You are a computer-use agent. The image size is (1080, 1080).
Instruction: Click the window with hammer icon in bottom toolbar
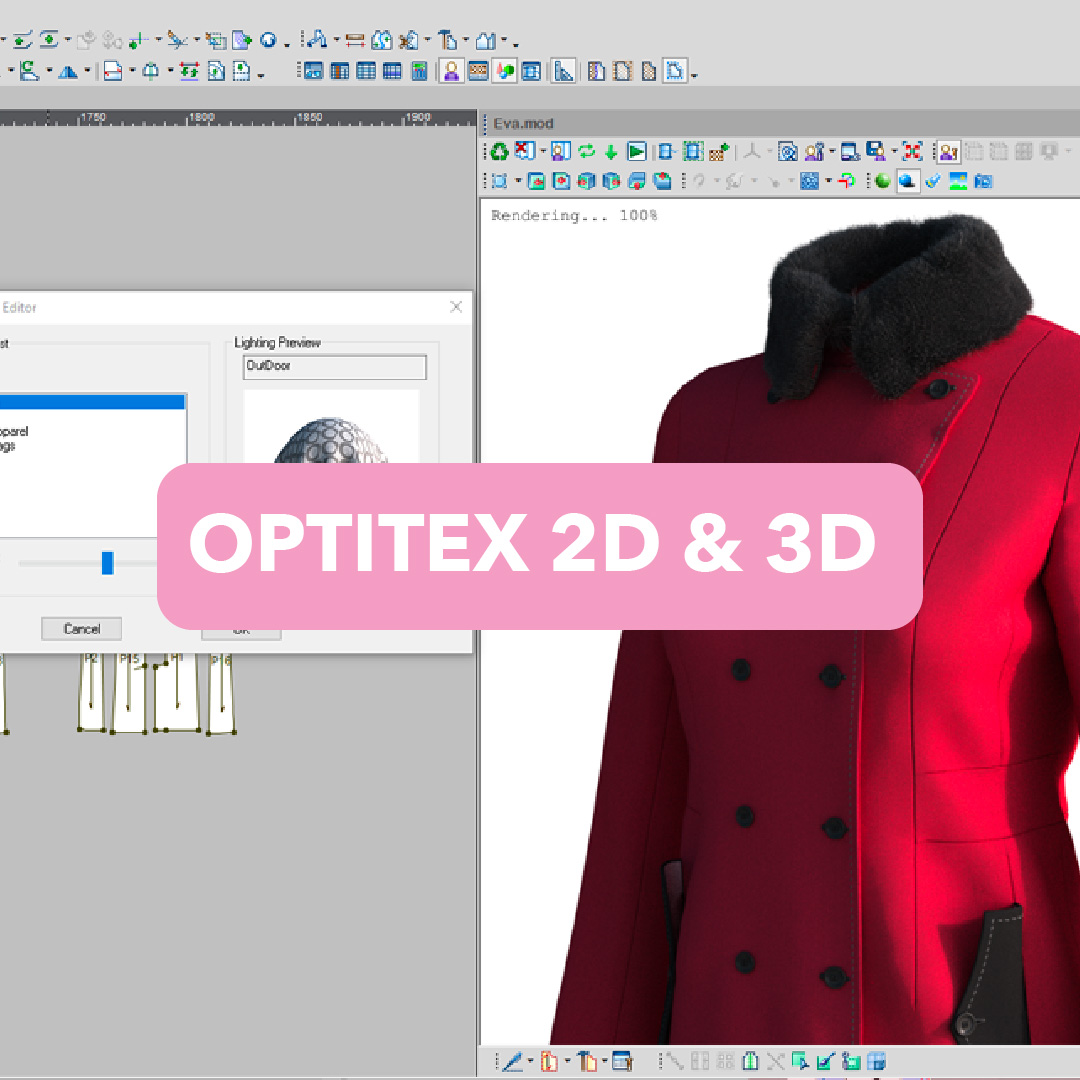coord(622,1061)
